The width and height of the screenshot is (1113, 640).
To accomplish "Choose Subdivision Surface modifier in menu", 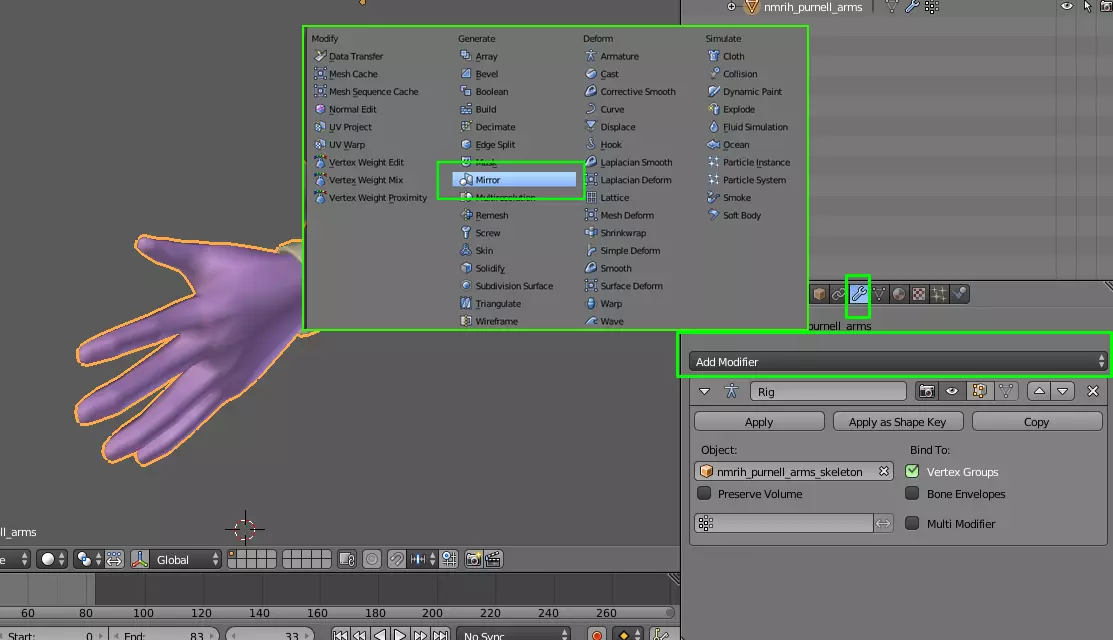I will coord(513,286).
